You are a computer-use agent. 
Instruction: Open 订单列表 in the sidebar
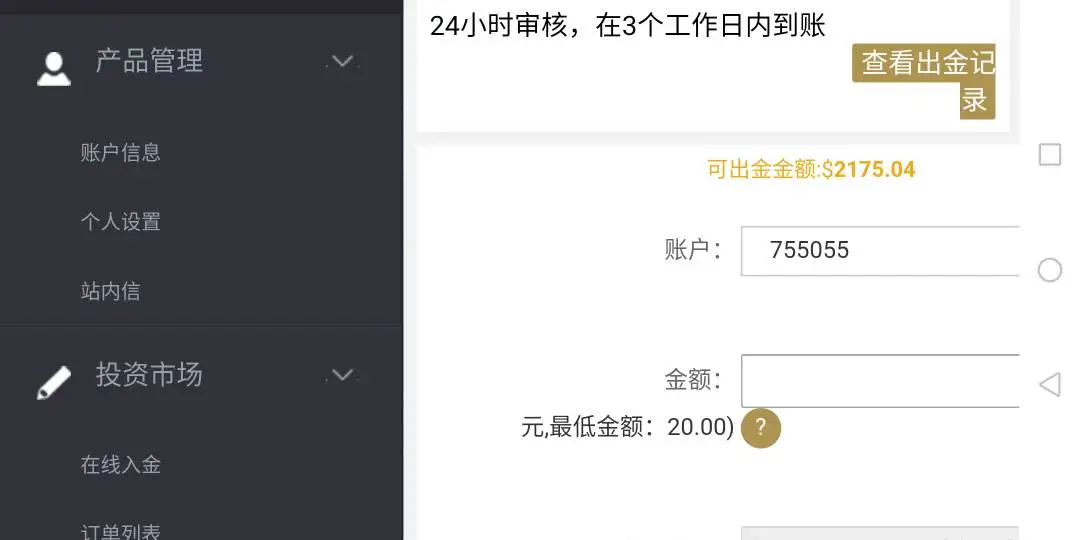(x=120, y=531)
